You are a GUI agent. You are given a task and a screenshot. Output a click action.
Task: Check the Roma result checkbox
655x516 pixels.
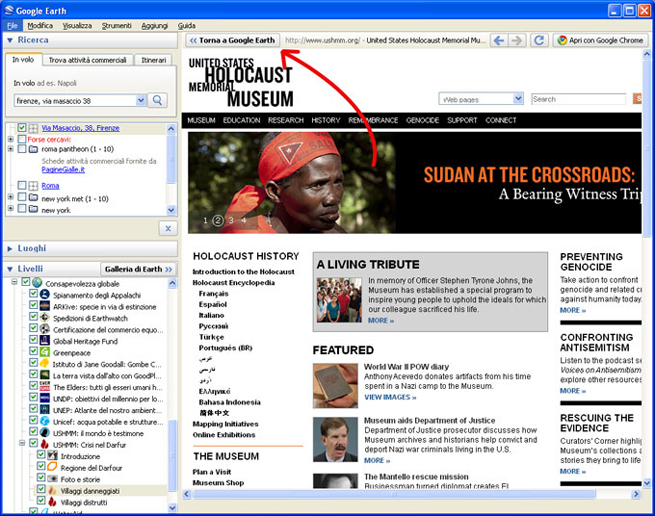22,186
